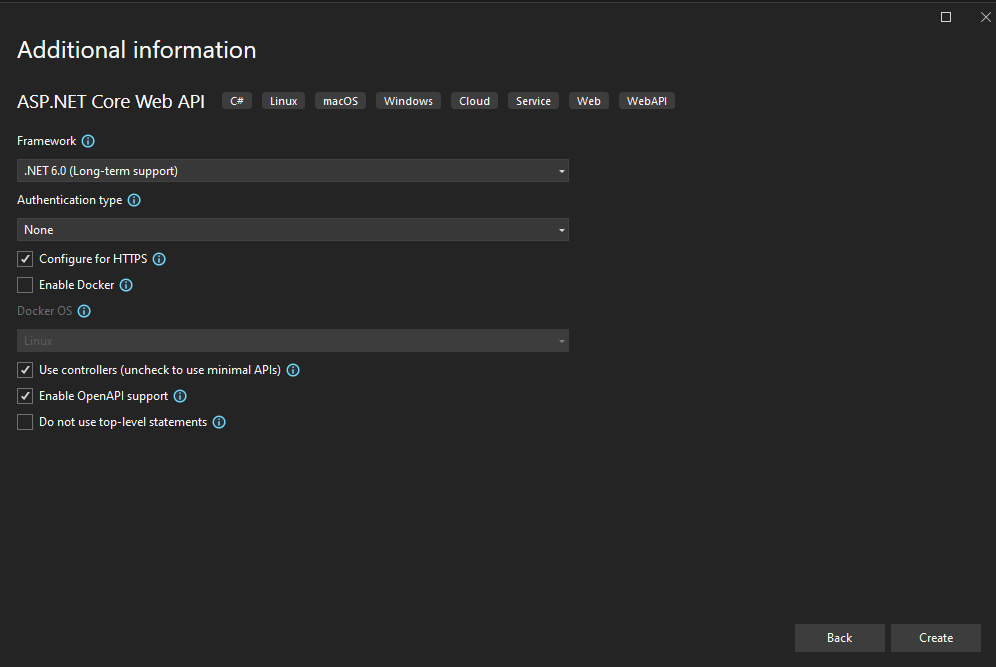Image resolution: width=996 pixels, height=667 pixels.
Task: Check Do not use top-level statements
Action: tap(25, 422)
